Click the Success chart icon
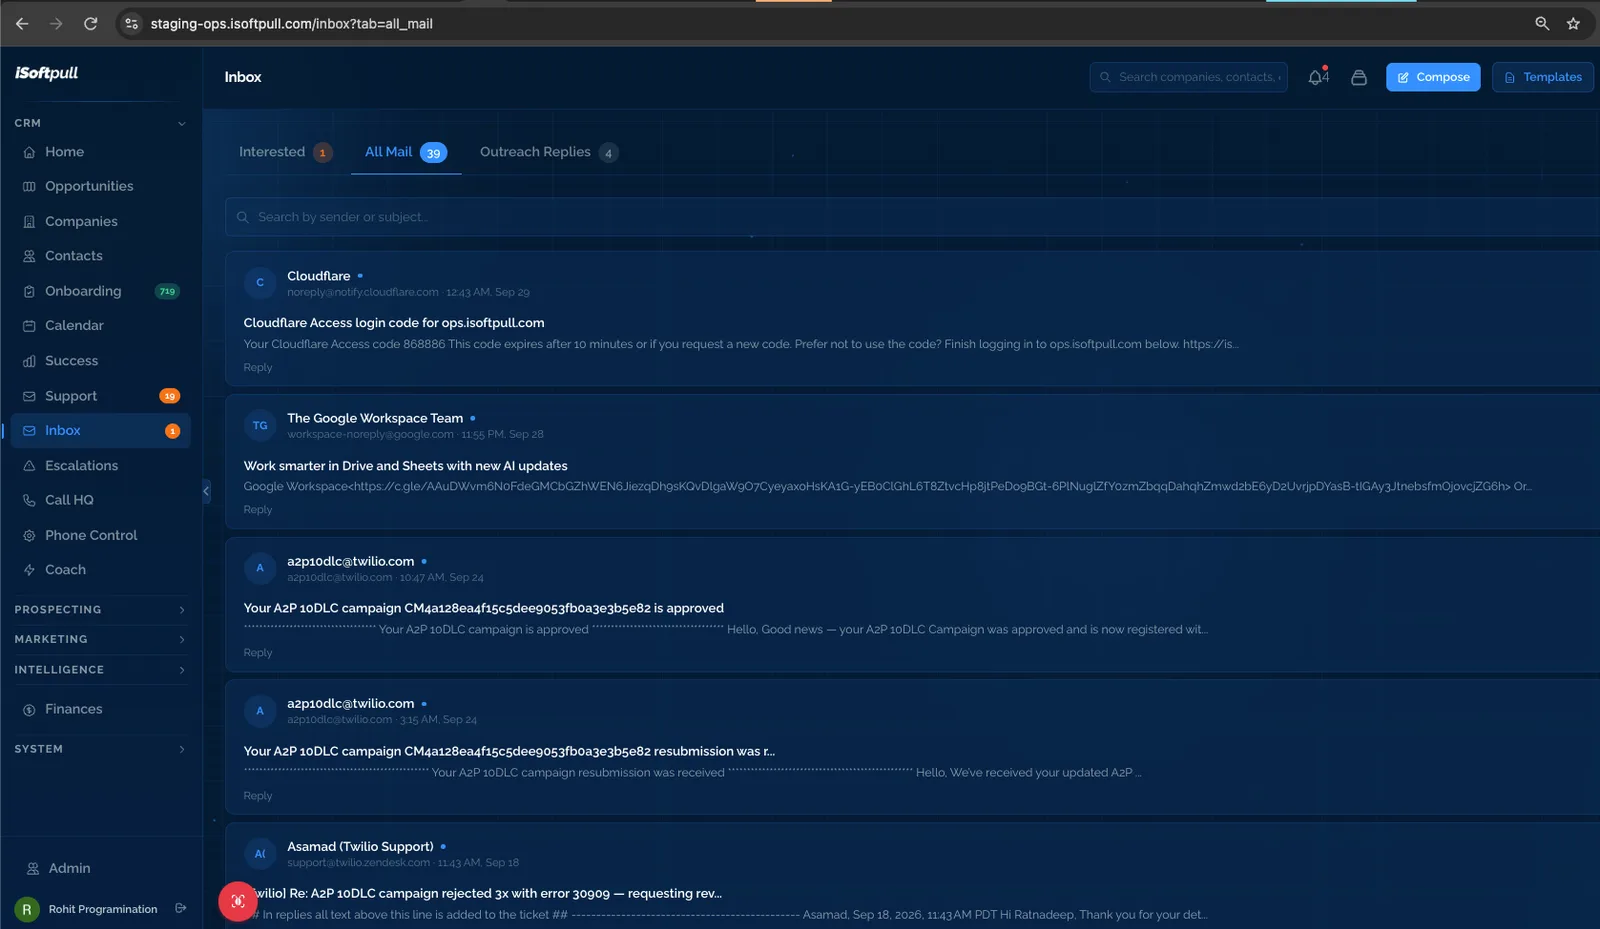The height and width of the screenshot is (929, 1600). click(29, 361)
